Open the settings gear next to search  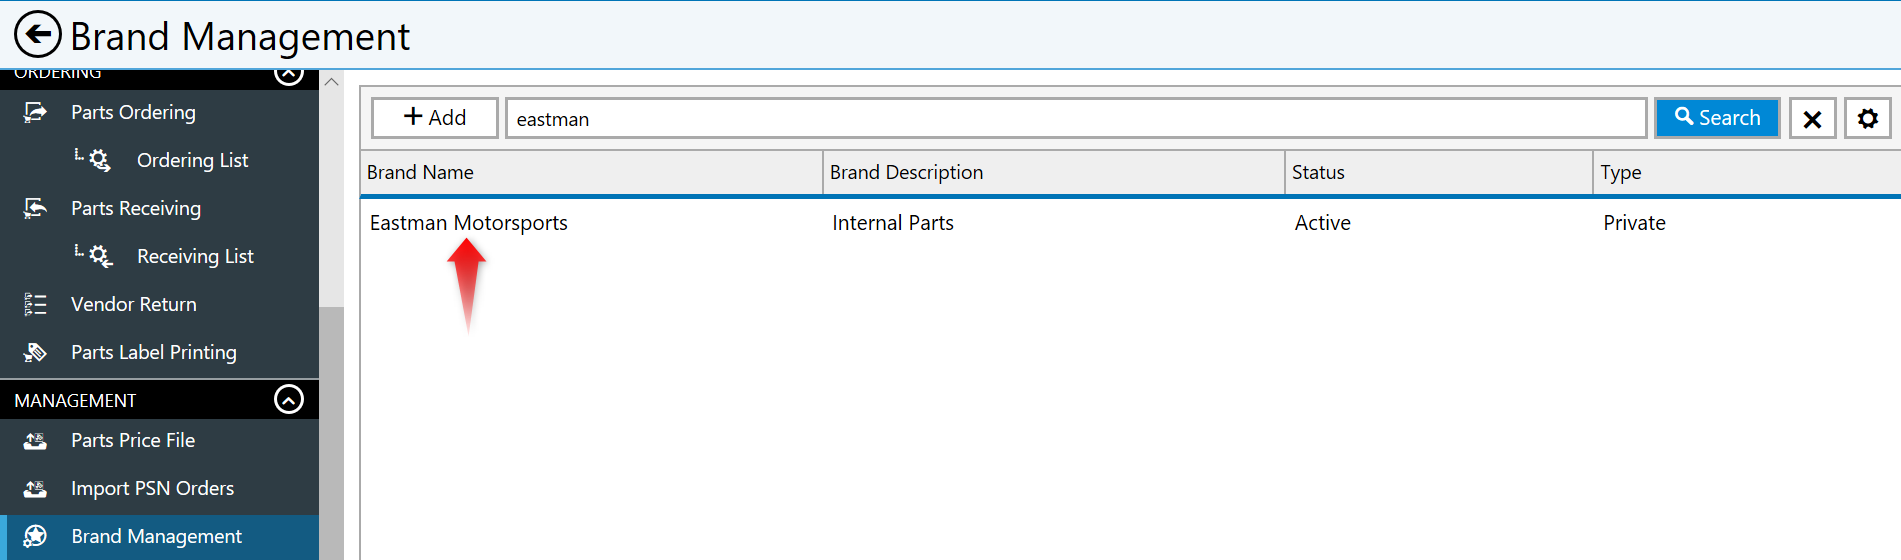tap(1867, 118)
